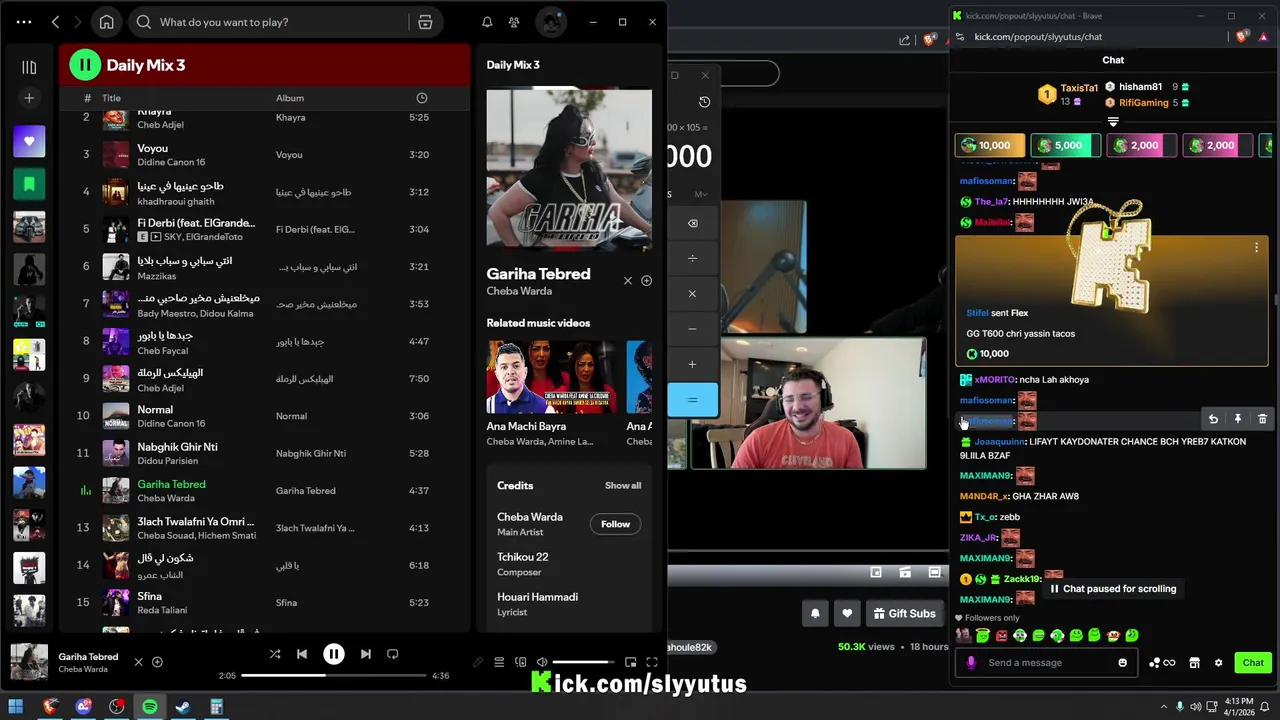The height and width of the screenshot is (720, 1280).
Task: Toggle repeat in the Spotify player
Action: click(x=393, y=654)
